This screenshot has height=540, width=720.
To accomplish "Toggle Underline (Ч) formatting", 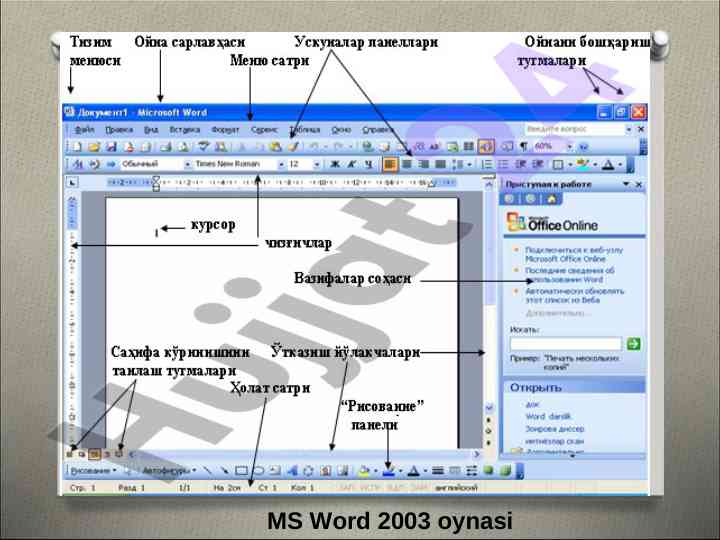I will (369, 164).
